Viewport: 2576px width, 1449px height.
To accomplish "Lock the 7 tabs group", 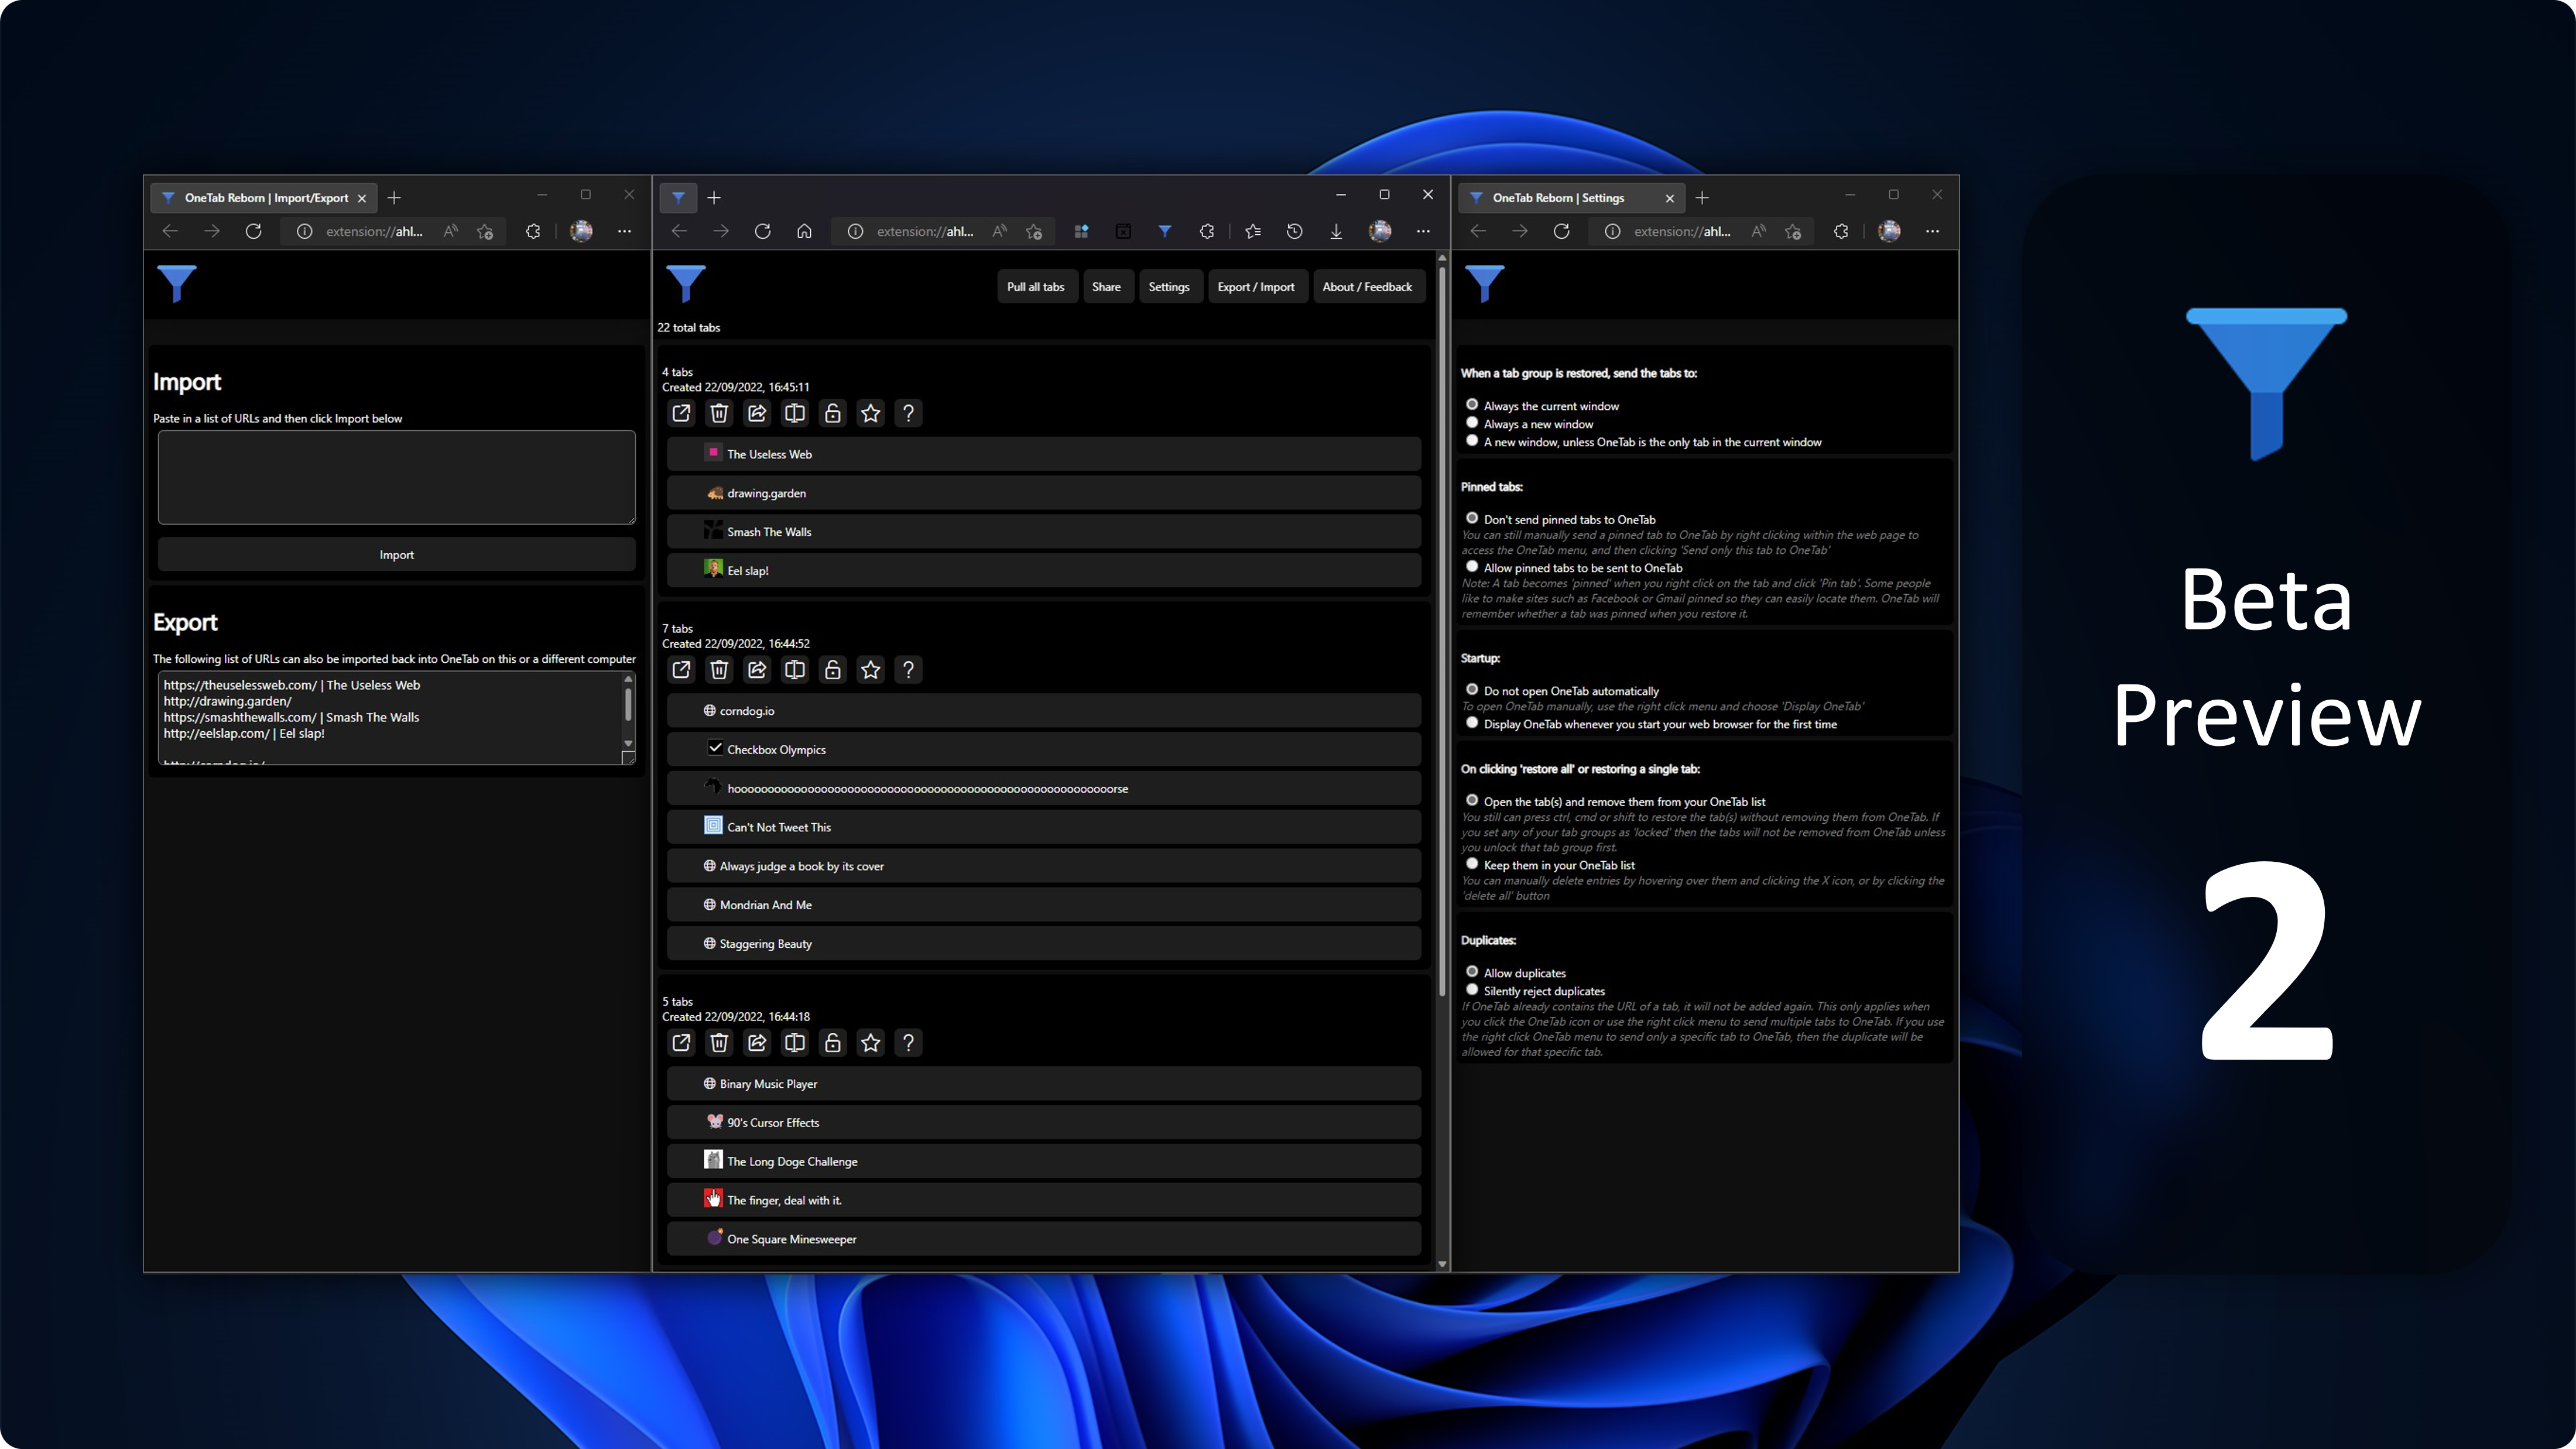I will click(x=833, y=670).
